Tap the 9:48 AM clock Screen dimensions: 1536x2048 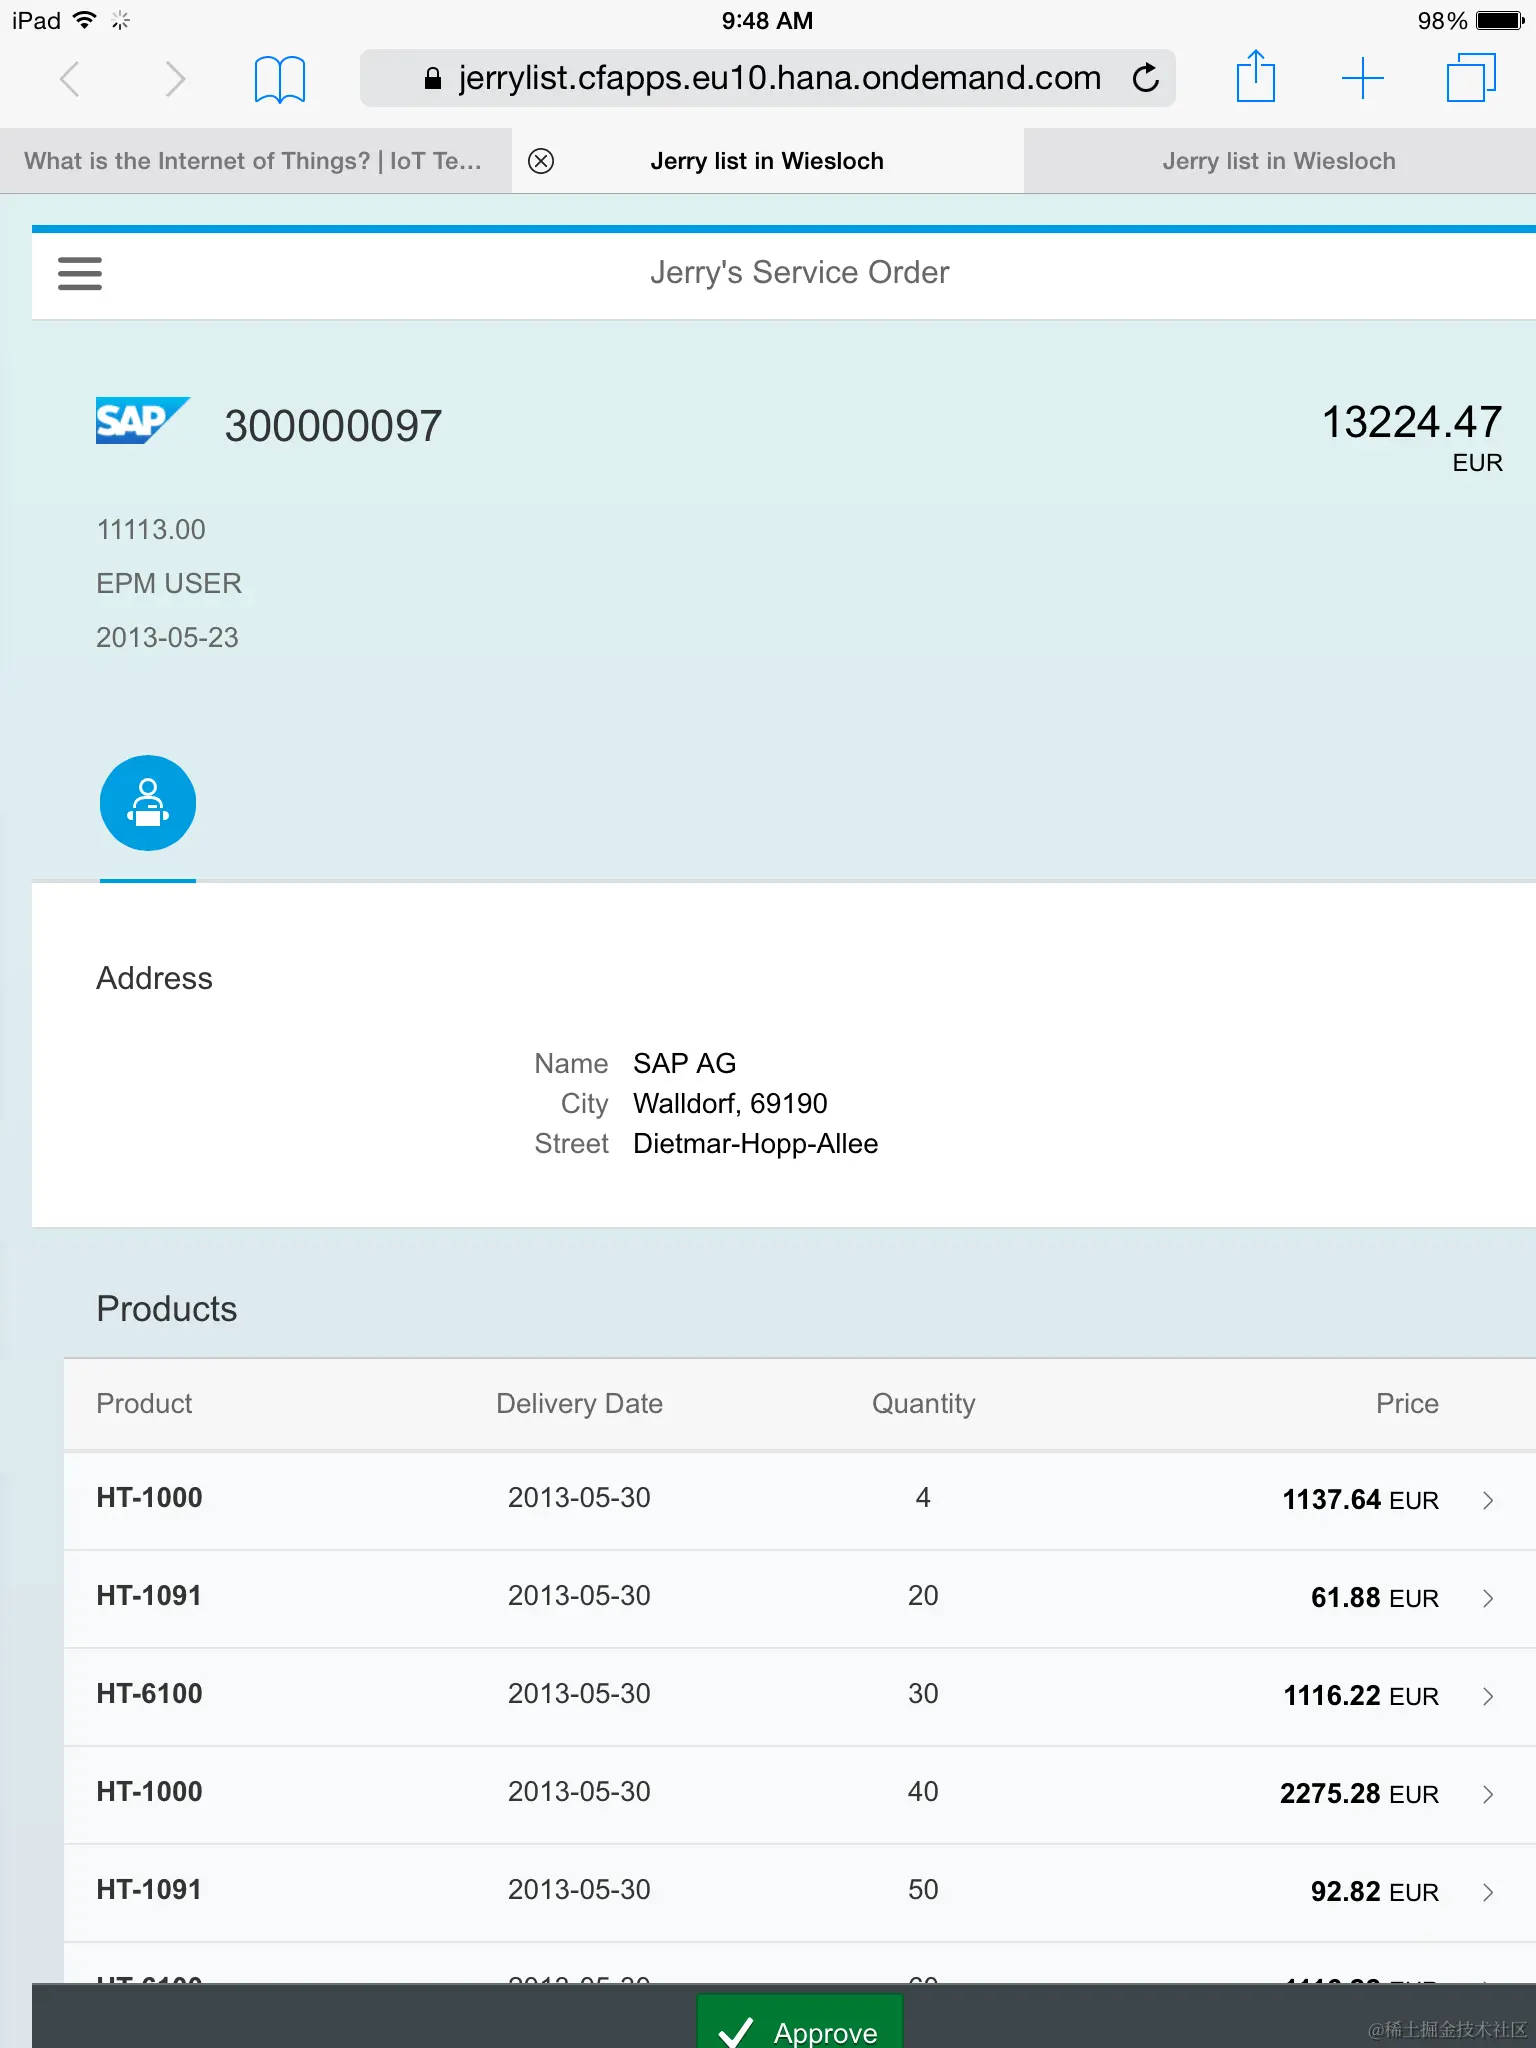click(x=767, y=20)
